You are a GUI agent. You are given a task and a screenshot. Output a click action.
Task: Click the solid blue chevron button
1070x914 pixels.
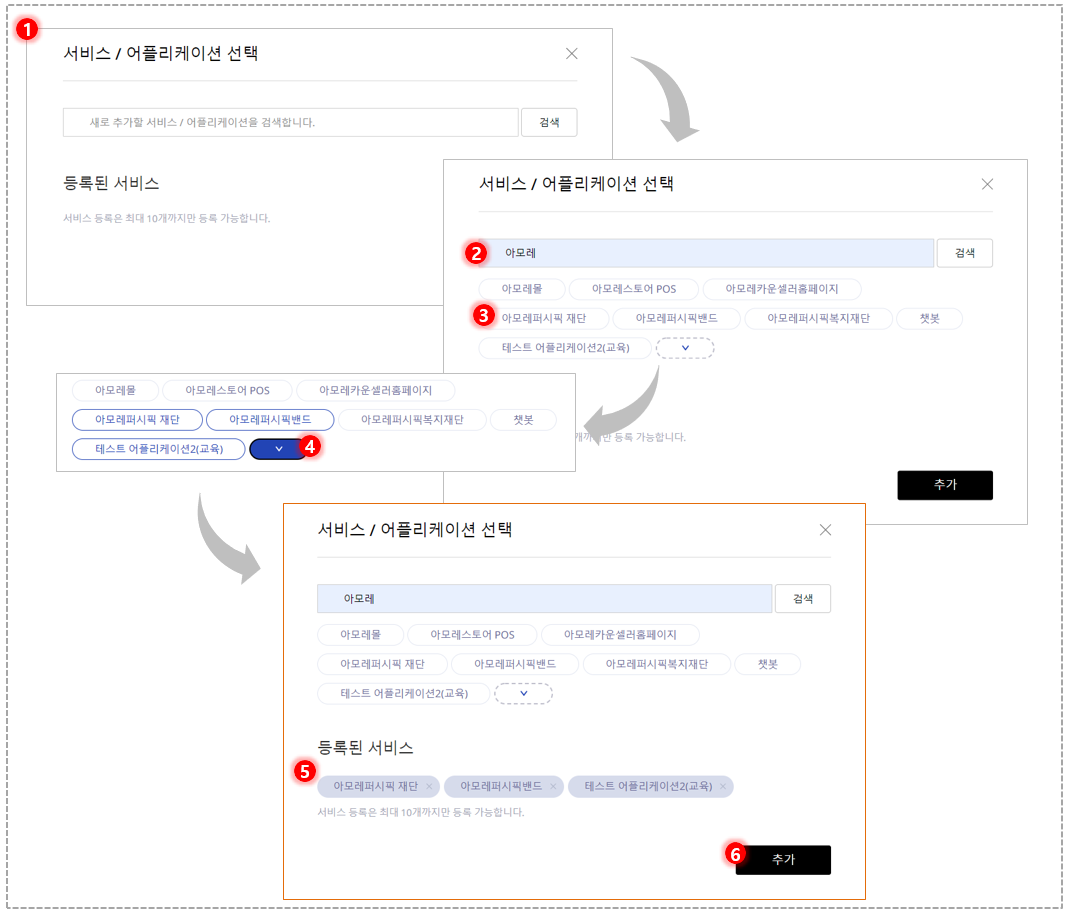278,449
